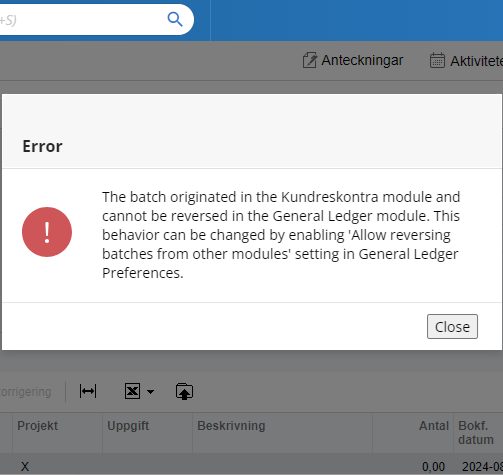503x475 pixels.
Task: Click inside the search input field
Action: coord(80,20)
